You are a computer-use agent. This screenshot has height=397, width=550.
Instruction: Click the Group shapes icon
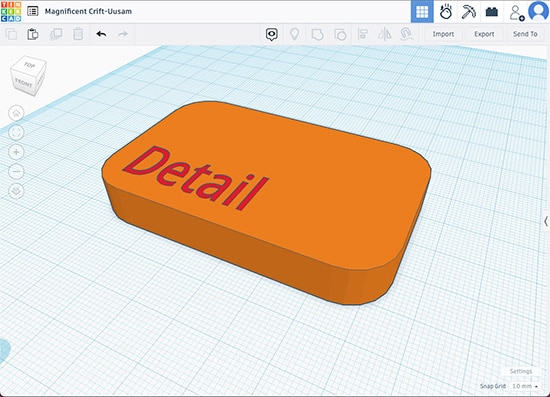[317, 34]
